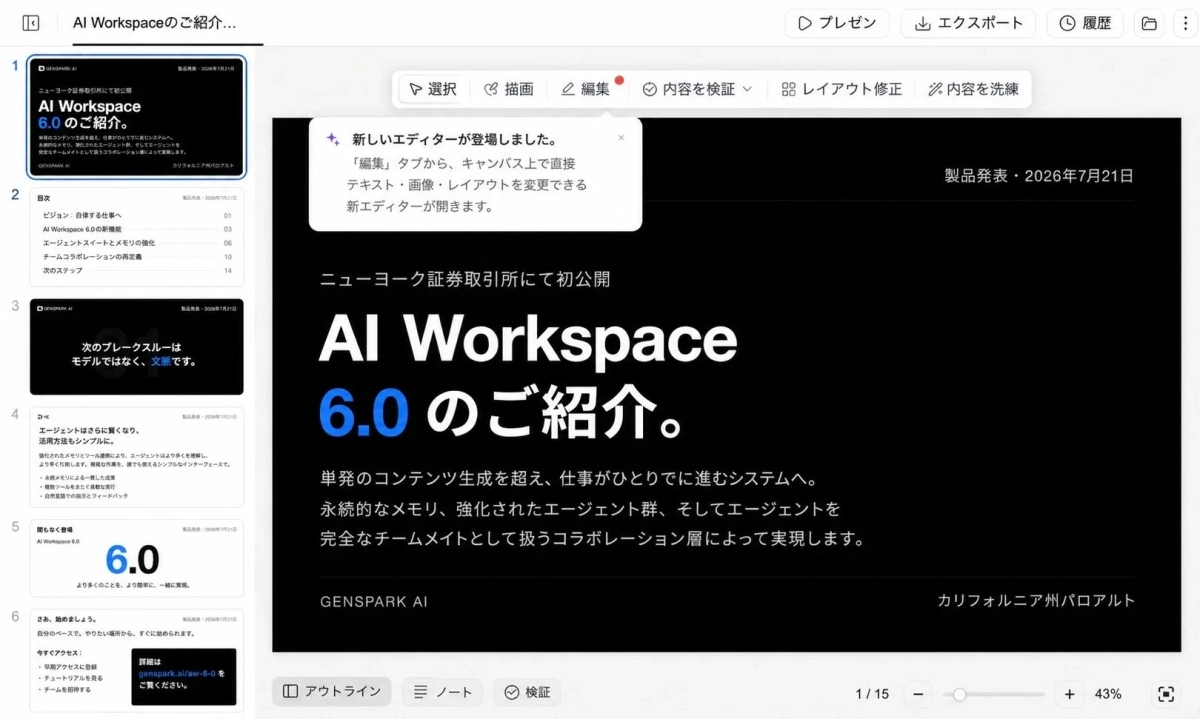
Task: Select slide 3 次のブレークスルー thumbnail
Action: (x=137, y=347)
